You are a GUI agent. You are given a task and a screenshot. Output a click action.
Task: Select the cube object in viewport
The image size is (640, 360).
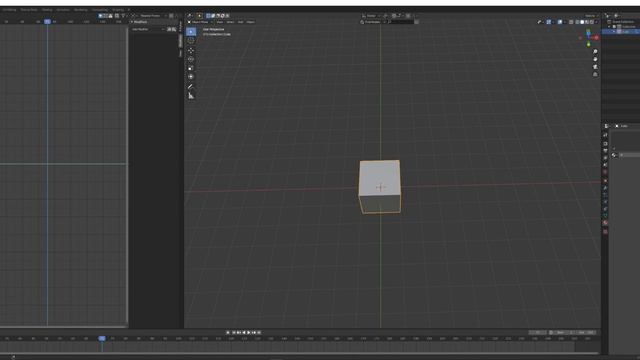point(380,186)
